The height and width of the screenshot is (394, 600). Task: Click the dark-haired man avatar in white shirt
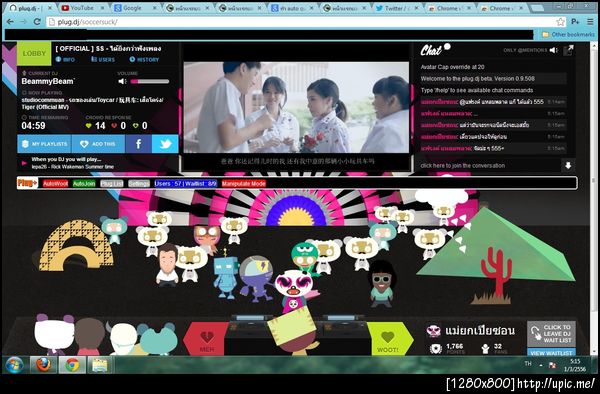coord(167,265)
